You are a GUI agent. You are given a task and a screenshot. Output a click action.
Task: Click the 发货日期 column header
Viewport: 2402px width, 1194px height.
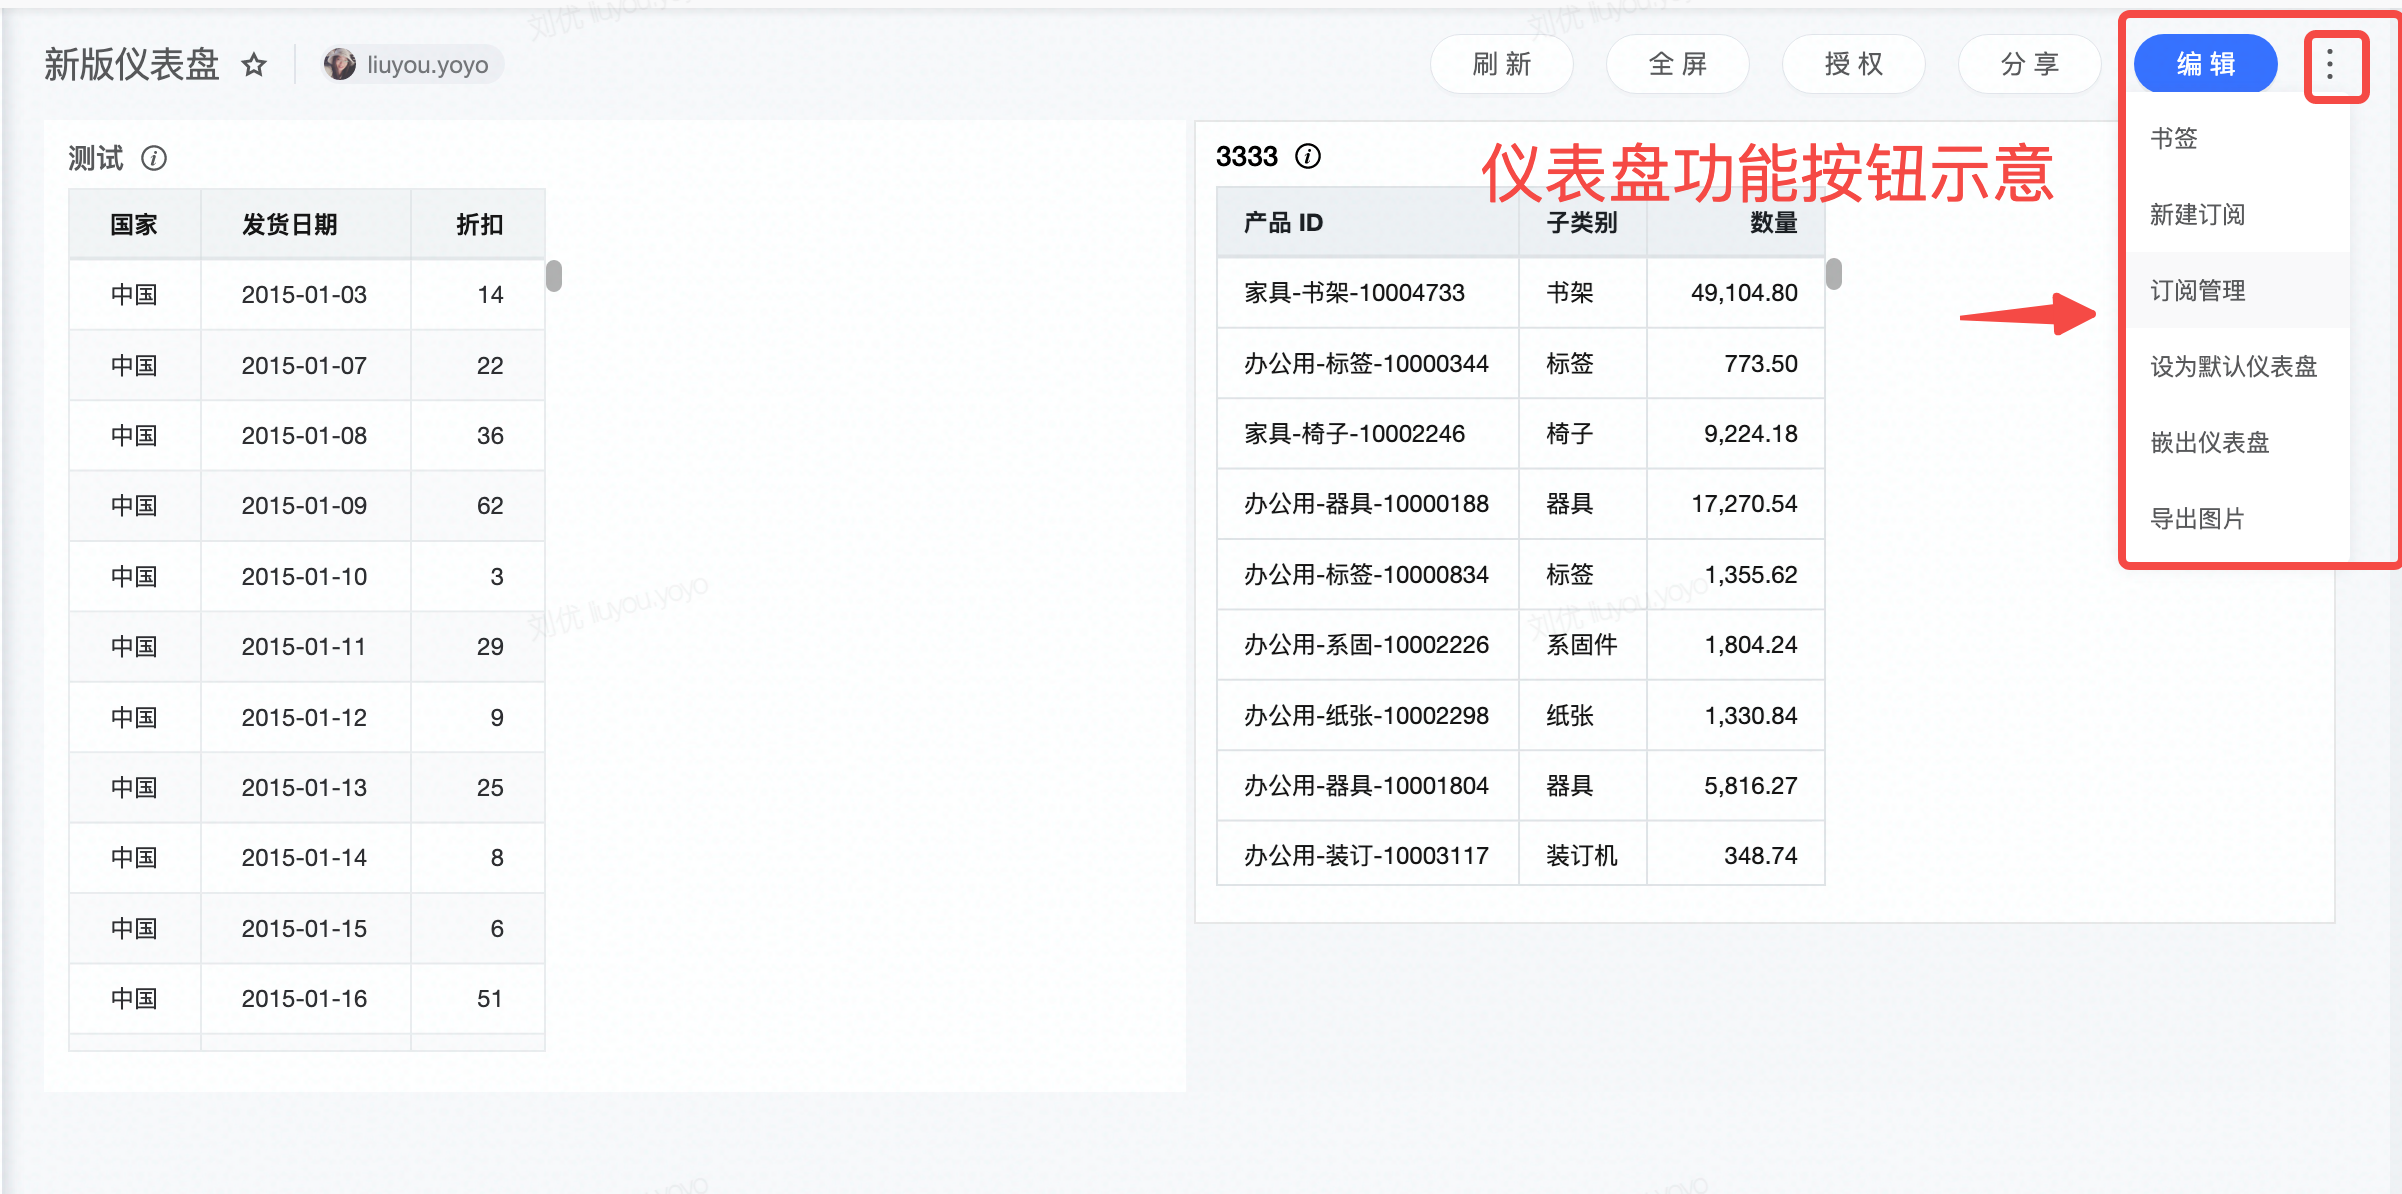coord(289,224)
